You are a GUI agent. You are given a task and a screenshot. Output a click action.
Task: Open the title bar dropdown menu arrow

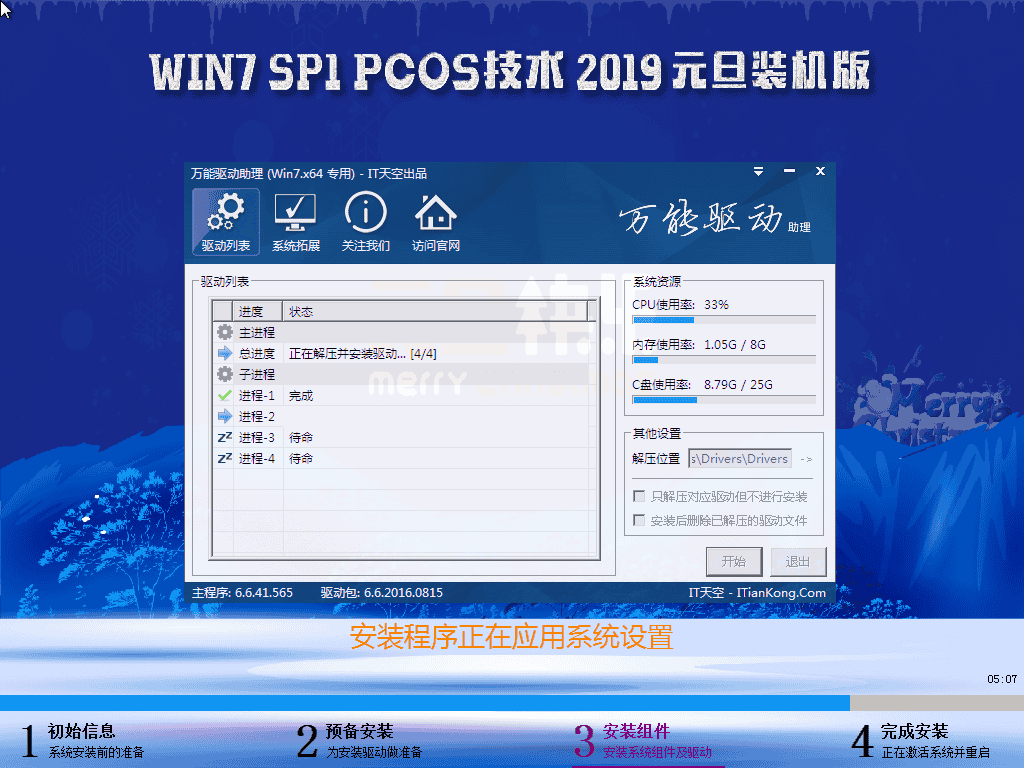click(x=758, y=171)
